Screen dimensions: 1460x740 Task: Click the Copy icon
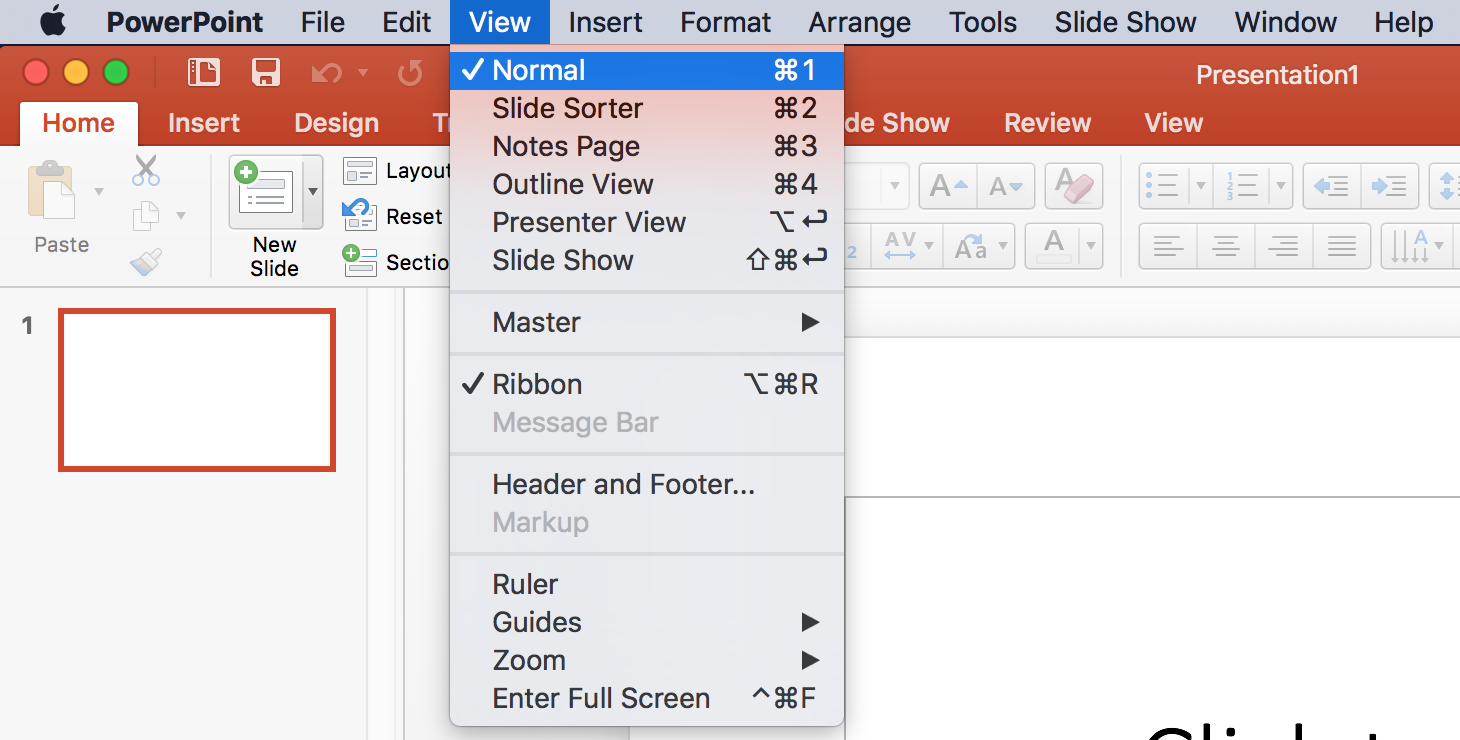pos(147,215)
